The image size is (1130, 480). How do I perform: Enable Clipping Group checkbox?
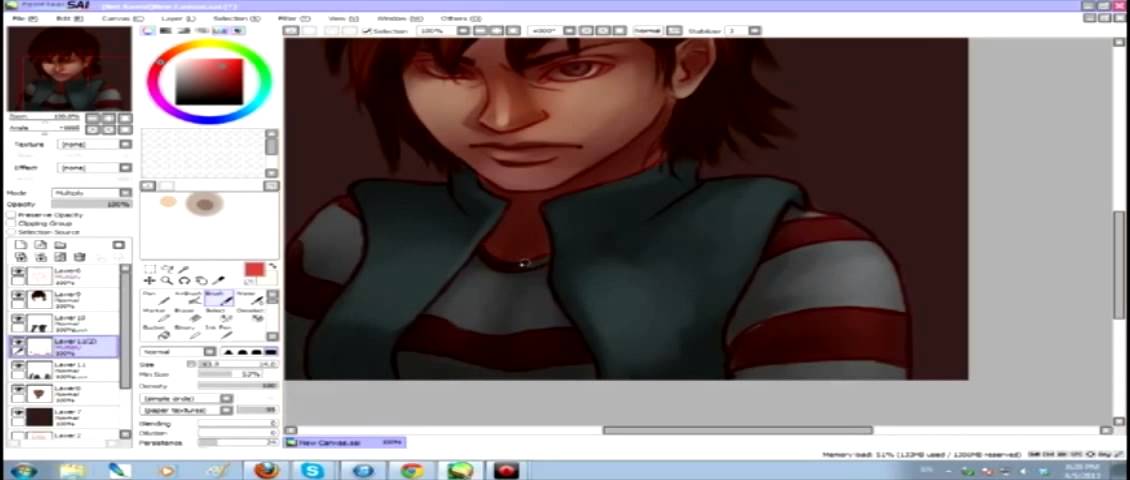(x=12, y=223)
